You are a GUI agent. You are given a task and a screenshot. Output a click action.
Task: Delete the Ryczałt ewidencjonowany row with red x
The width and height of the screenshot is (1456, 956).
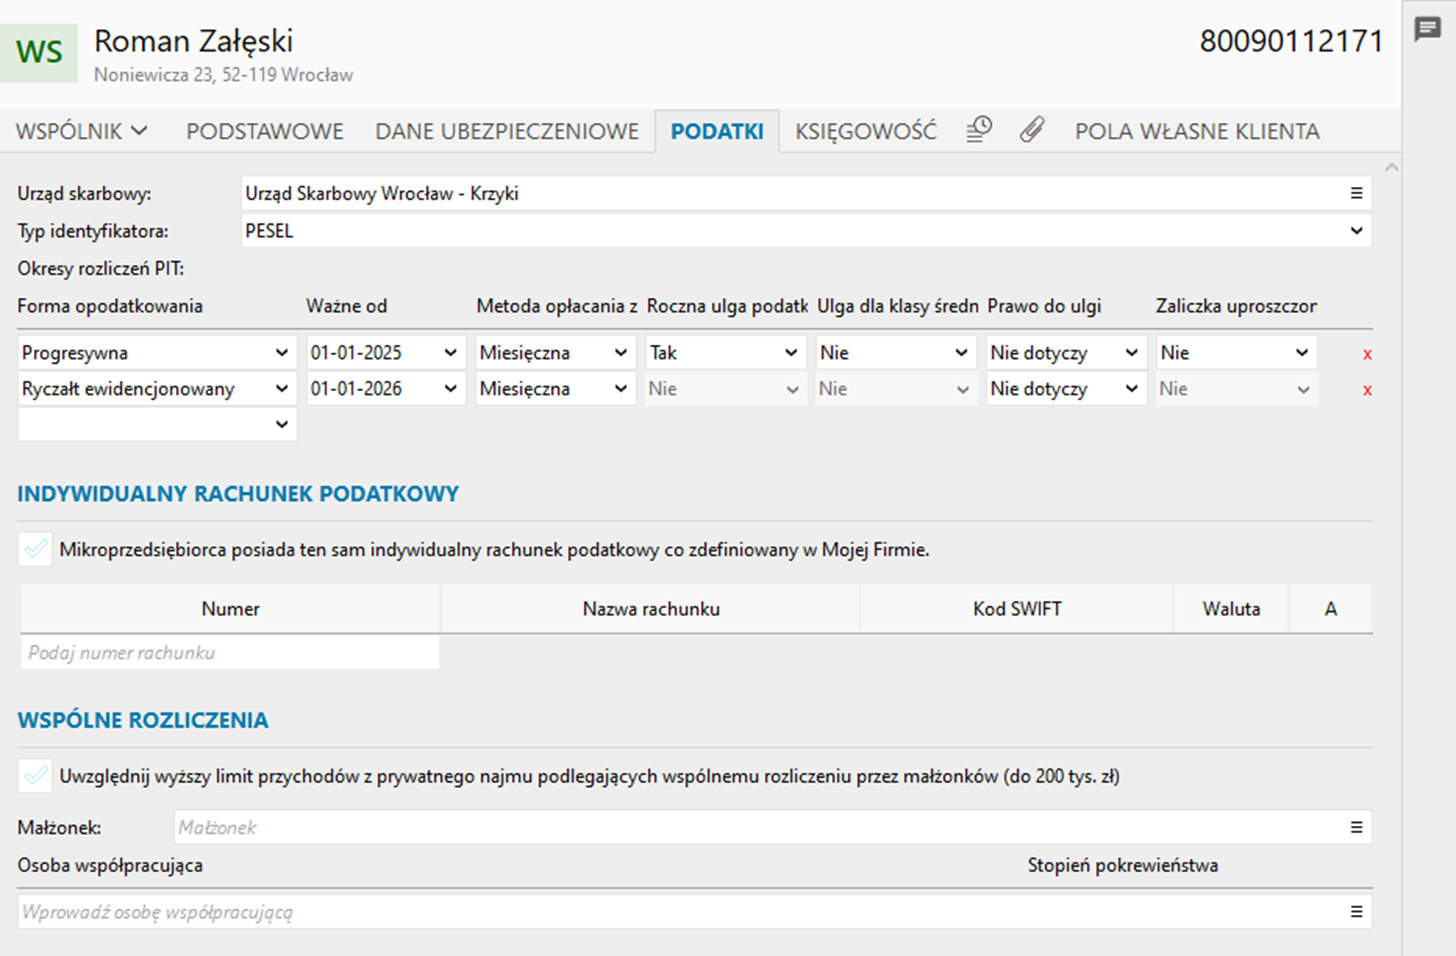1367,390
